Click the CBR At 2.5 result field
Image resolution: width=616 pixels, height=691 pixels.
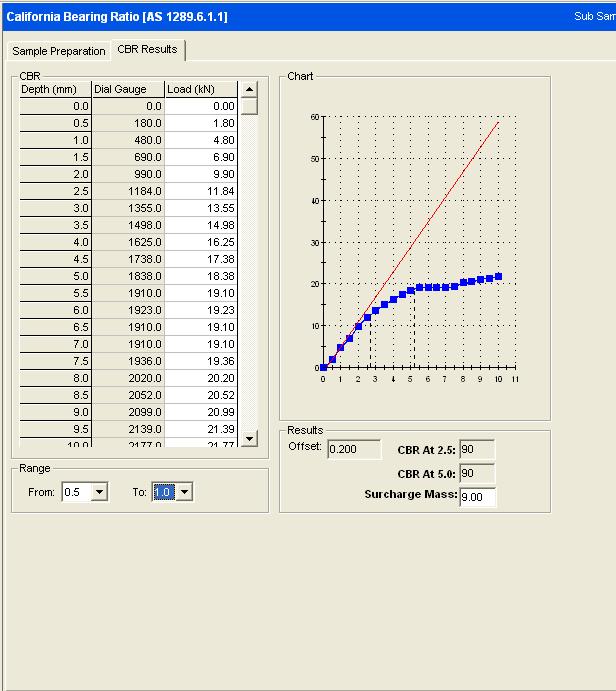click(x=477, y=450)
